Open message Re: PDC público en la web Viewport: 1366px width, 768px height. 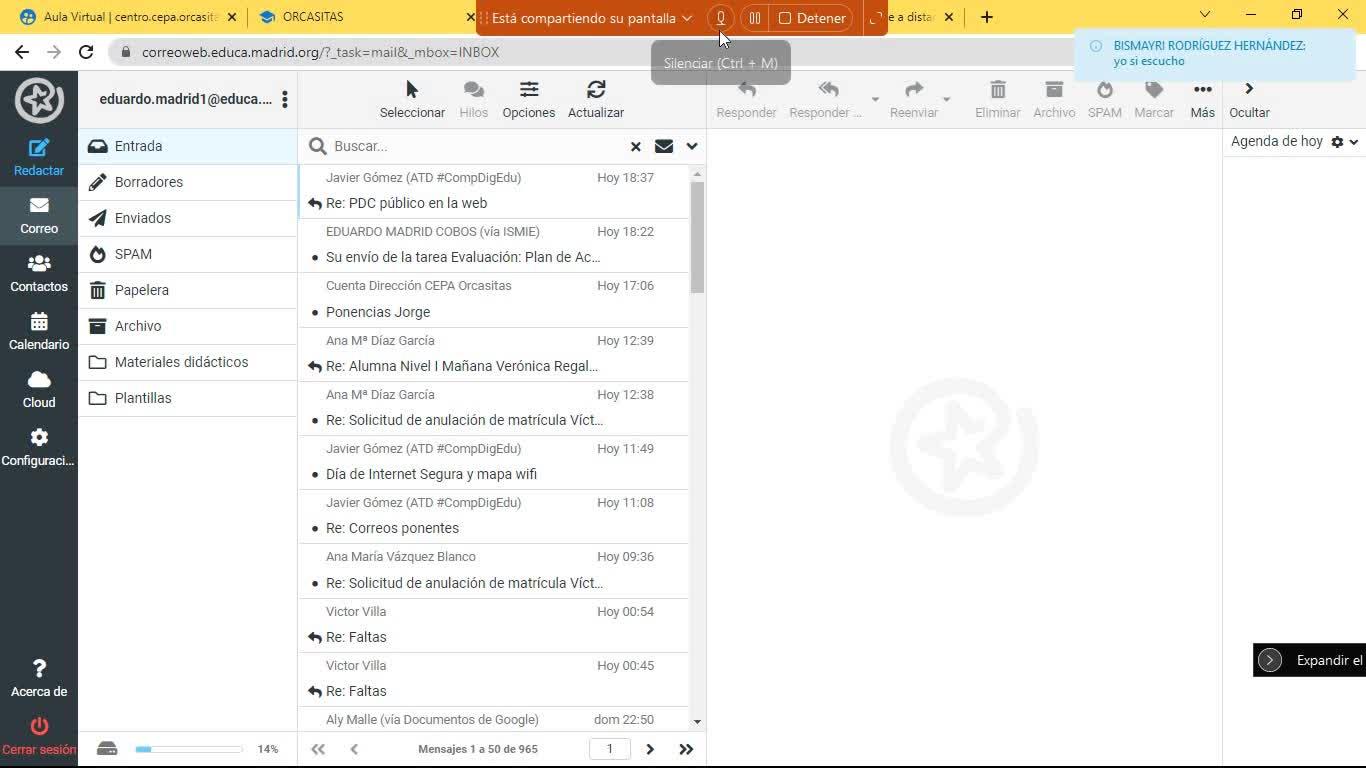click(x=494, y=191)
